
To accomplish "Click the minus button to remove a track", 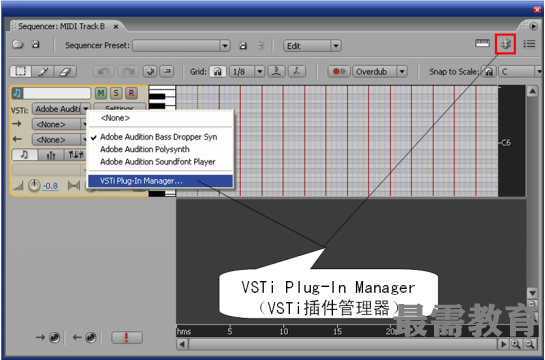I will [167, 72].
